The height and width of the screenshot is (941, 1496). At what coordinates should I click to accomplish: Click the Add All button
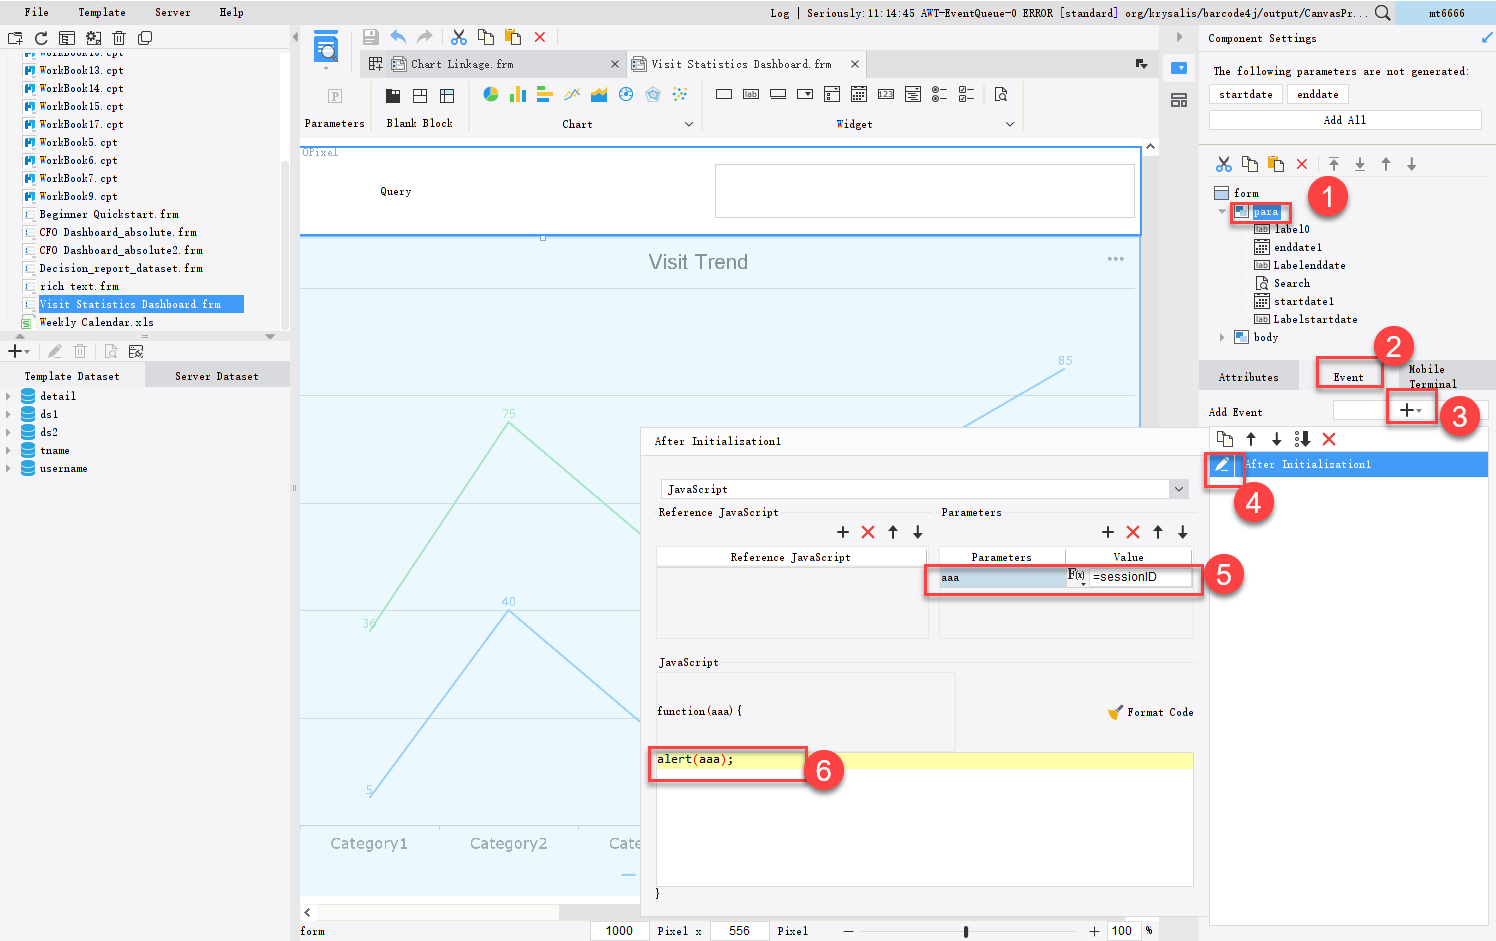point(1345,119)
